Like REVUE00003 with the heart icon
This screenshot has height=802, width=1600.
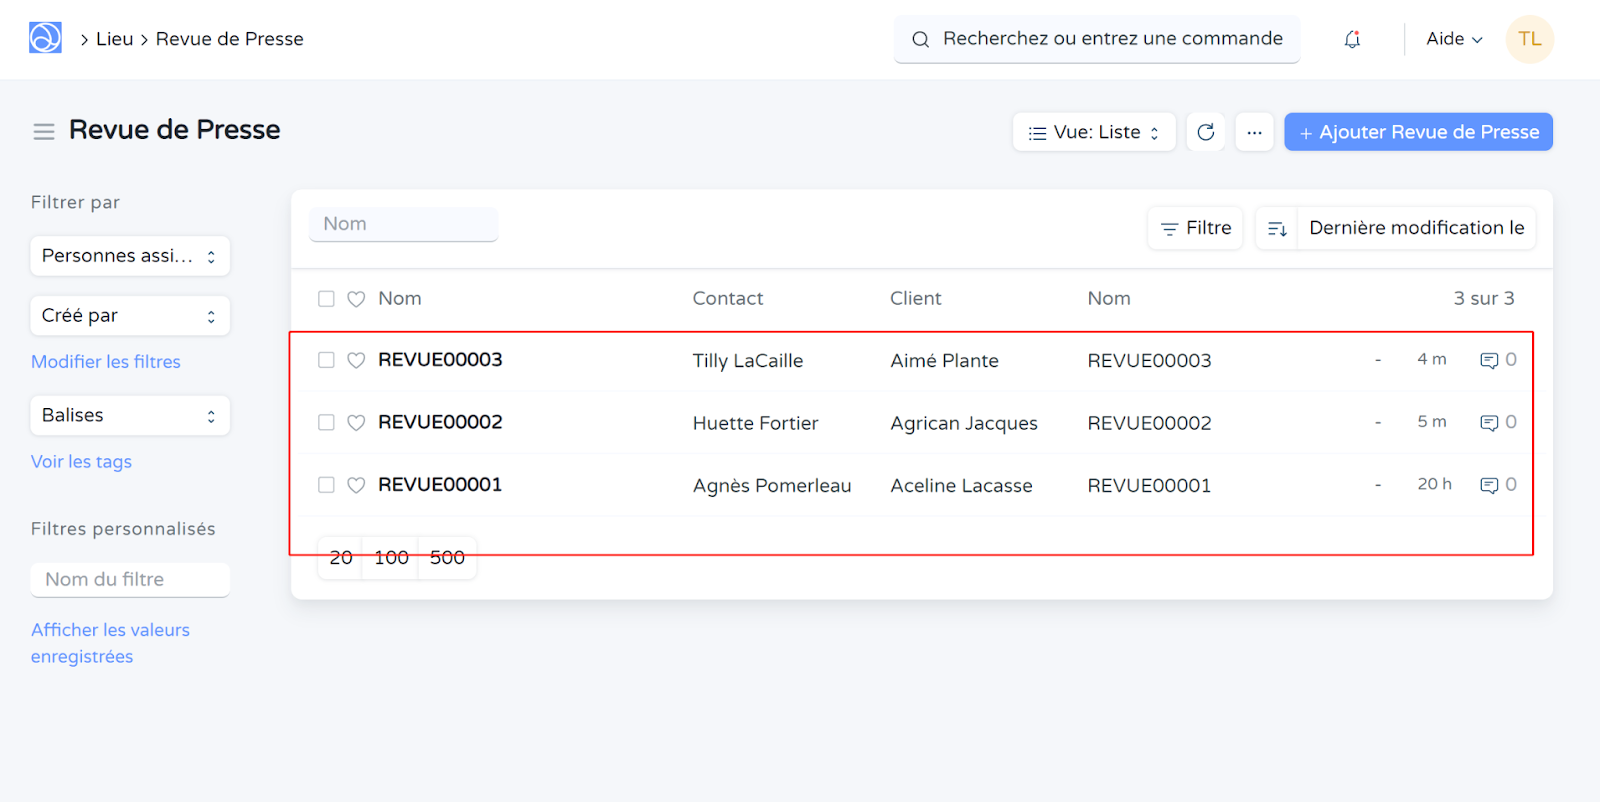pyautogui.click(x=356, y=360)
